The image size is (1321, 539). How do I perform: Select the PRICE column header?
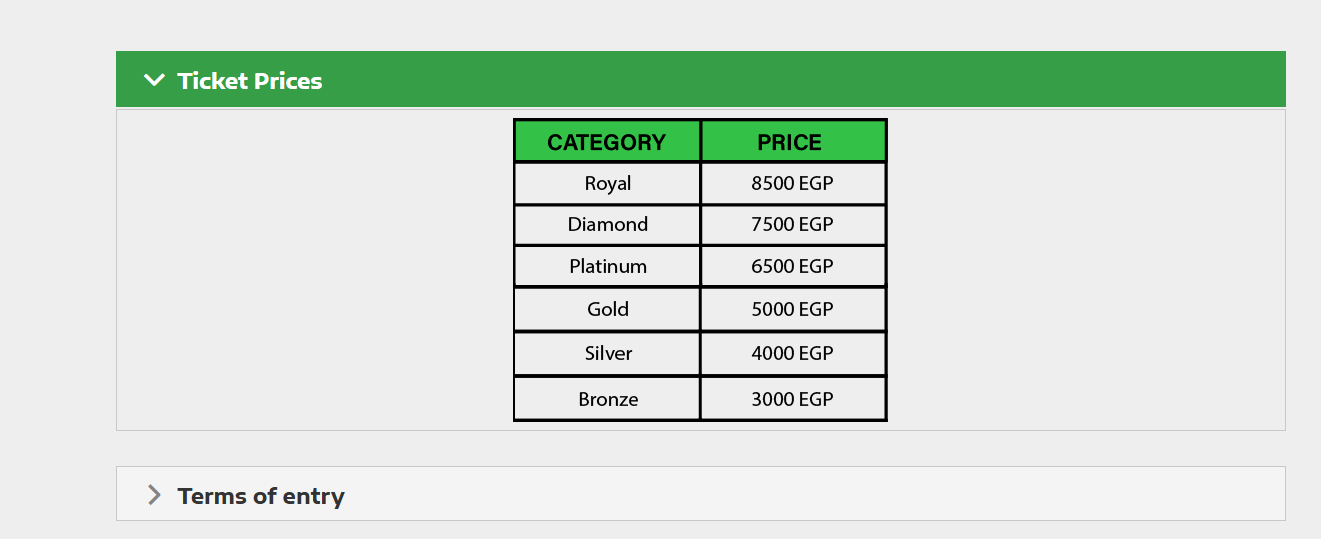(x=793, y=142)
